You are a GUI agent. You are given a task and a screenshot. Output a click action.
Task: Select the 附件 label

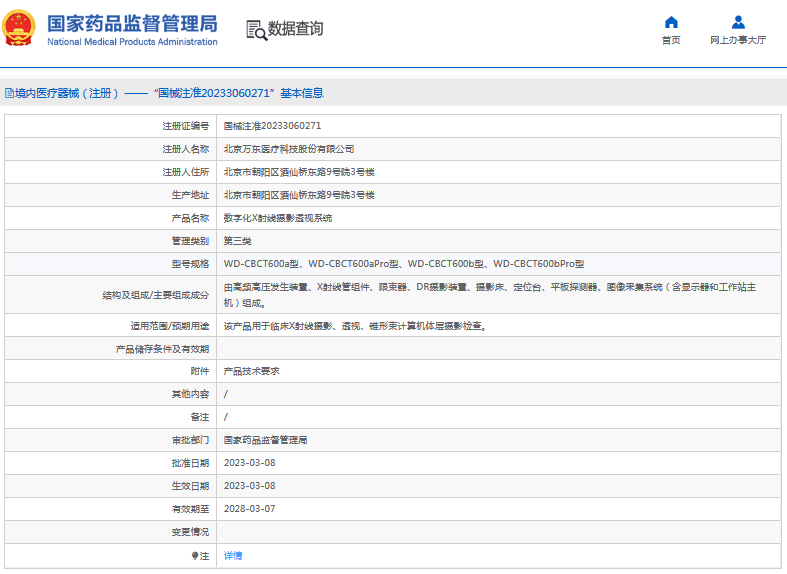click(200, 371)
